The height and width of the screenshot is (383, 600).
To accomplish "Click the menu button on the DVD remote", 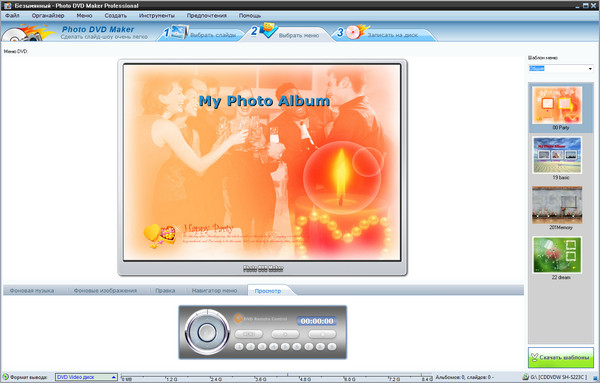I will pos(249,334).
